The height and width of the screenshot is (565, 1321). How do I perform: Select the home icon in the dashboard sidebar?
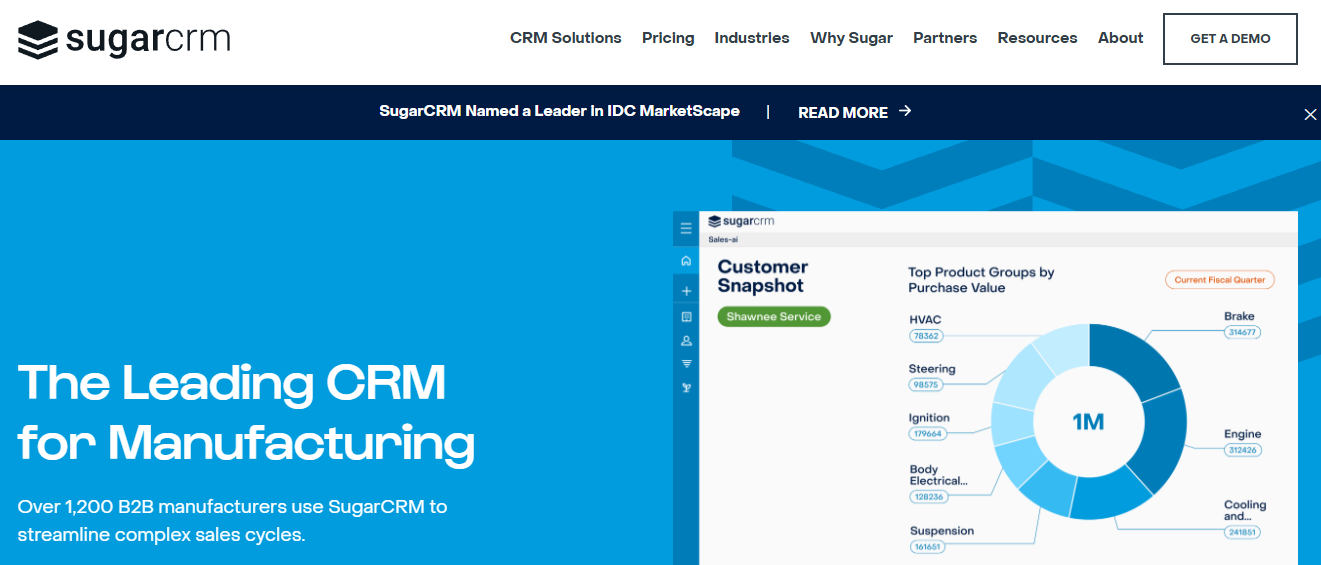686,261
